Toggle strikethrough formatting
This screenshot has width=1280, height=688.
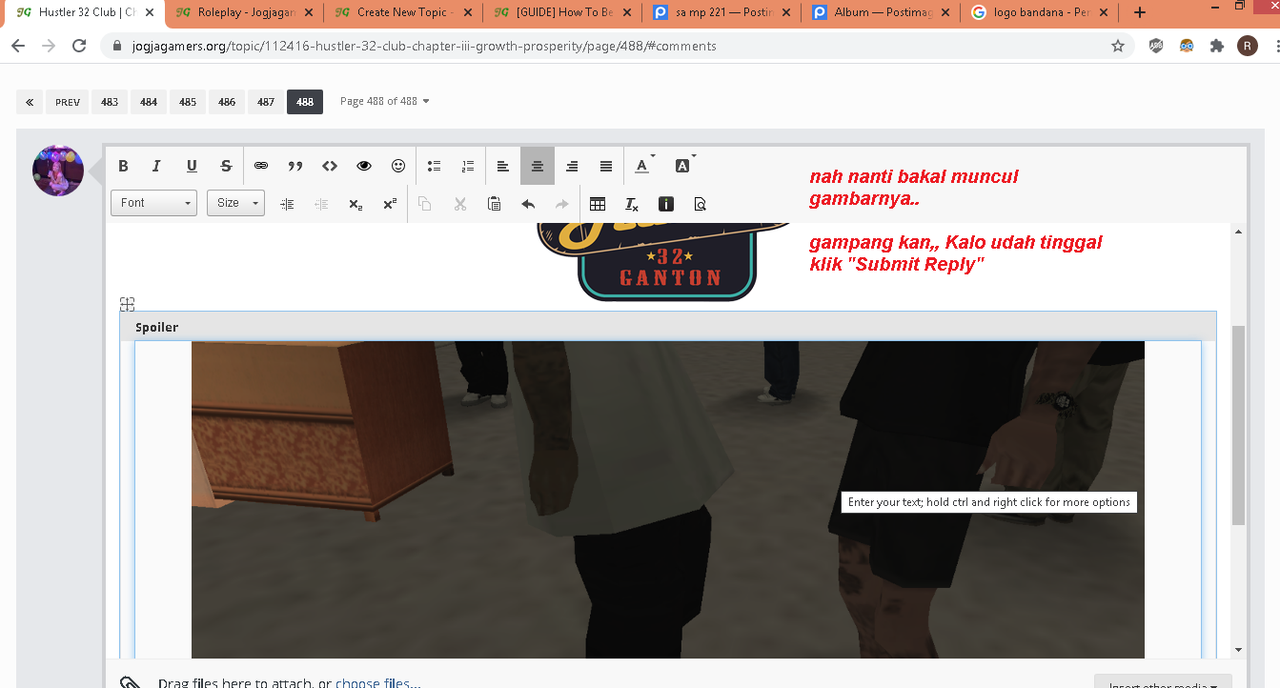(x=226, y=166)
